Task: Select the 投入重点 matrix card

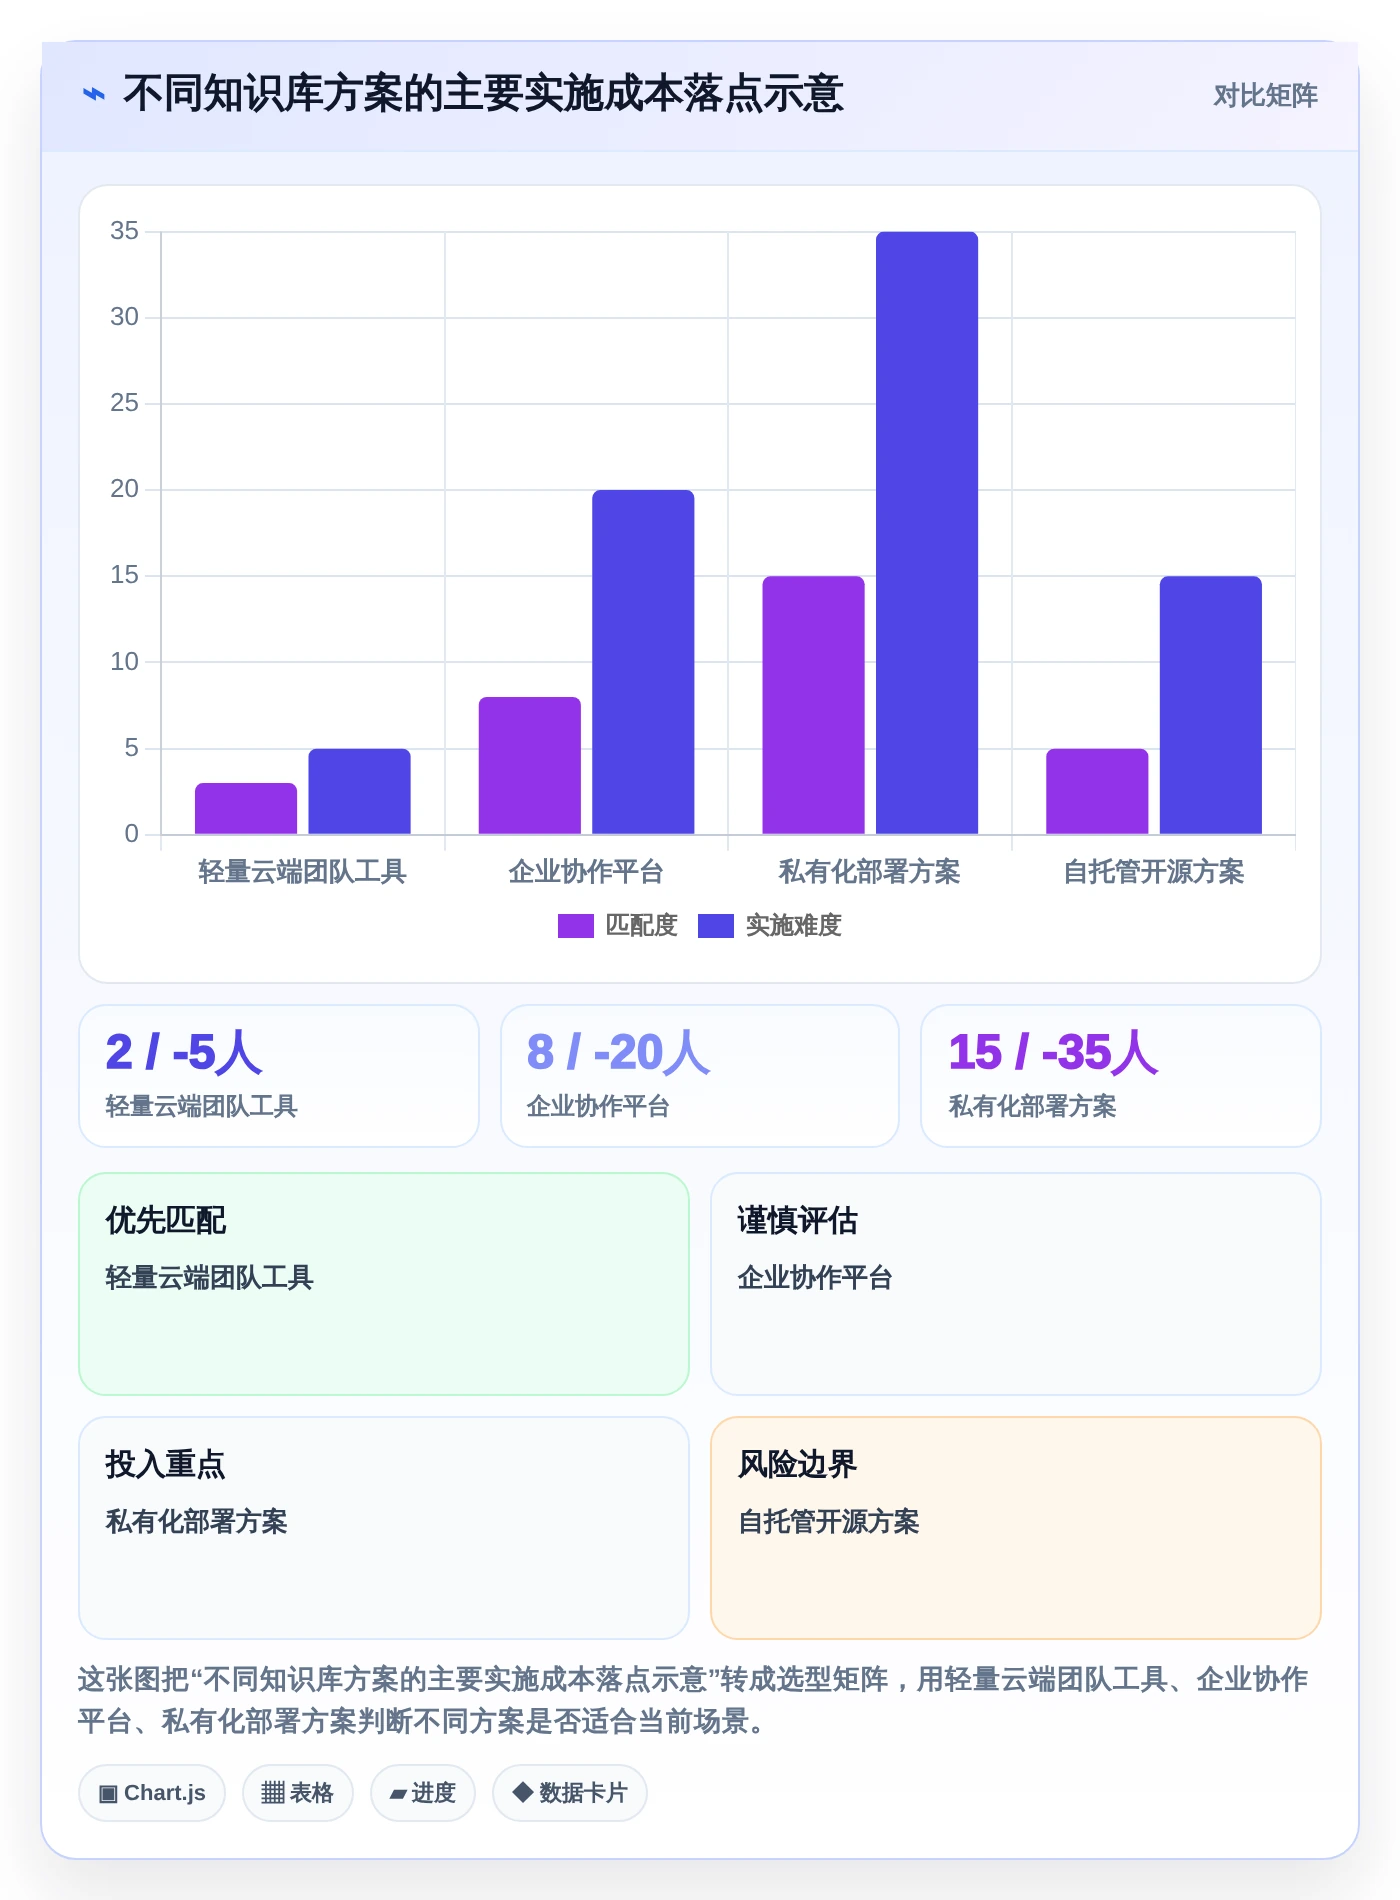Action: (384, 1528)
